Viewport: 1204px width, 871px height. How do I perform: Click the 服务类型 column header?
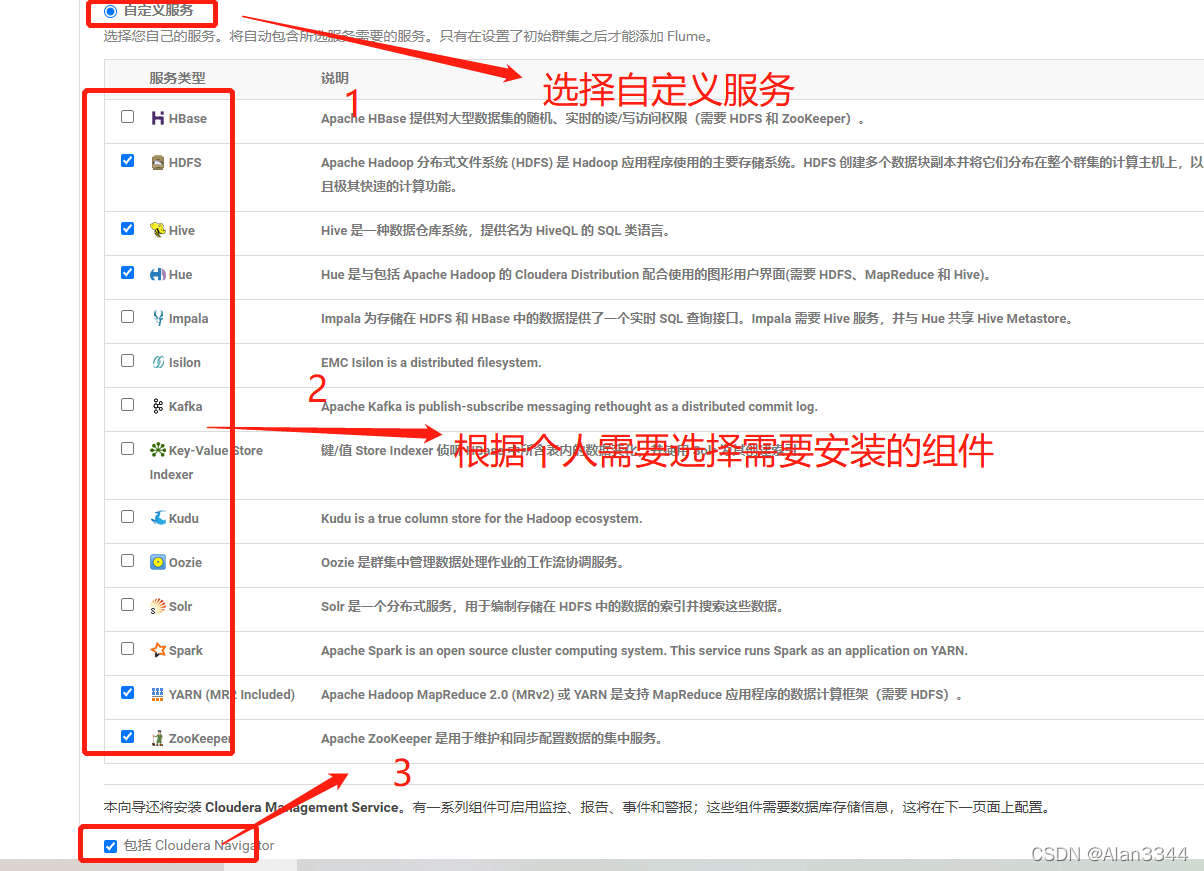point(177,78)
